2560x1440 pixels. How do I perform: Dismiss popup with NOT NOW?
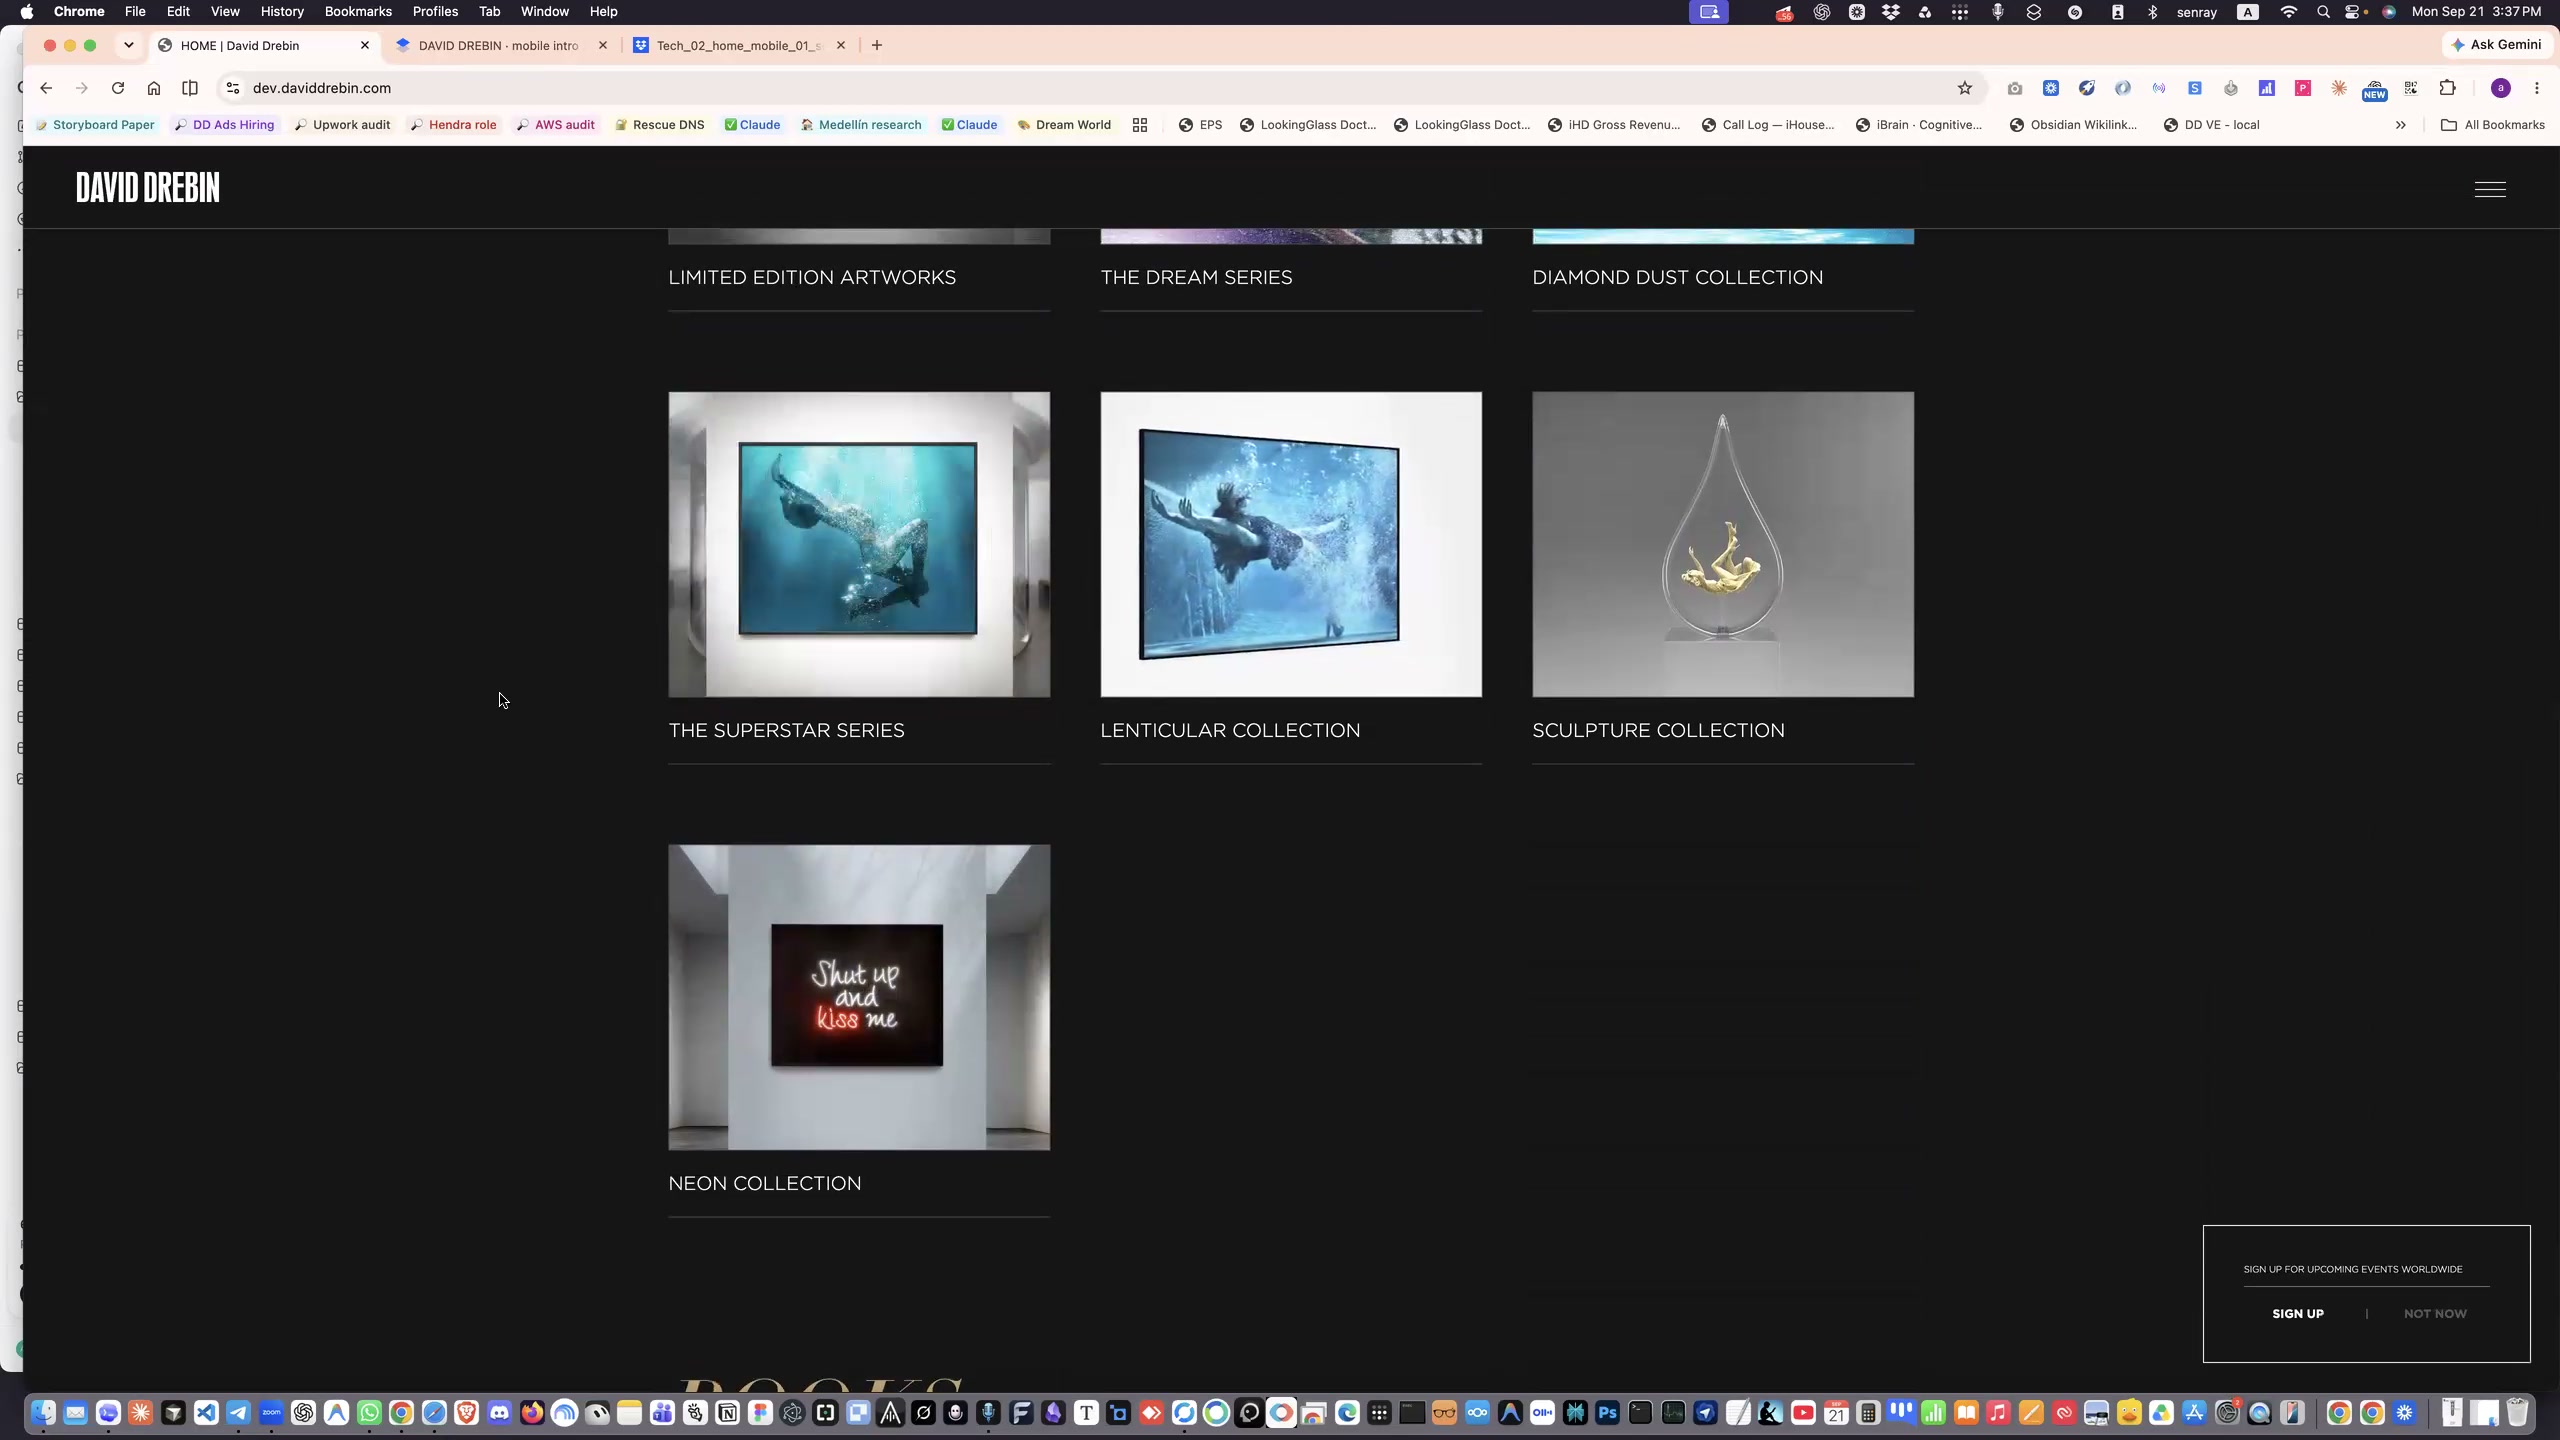tap(2435, 1313)
